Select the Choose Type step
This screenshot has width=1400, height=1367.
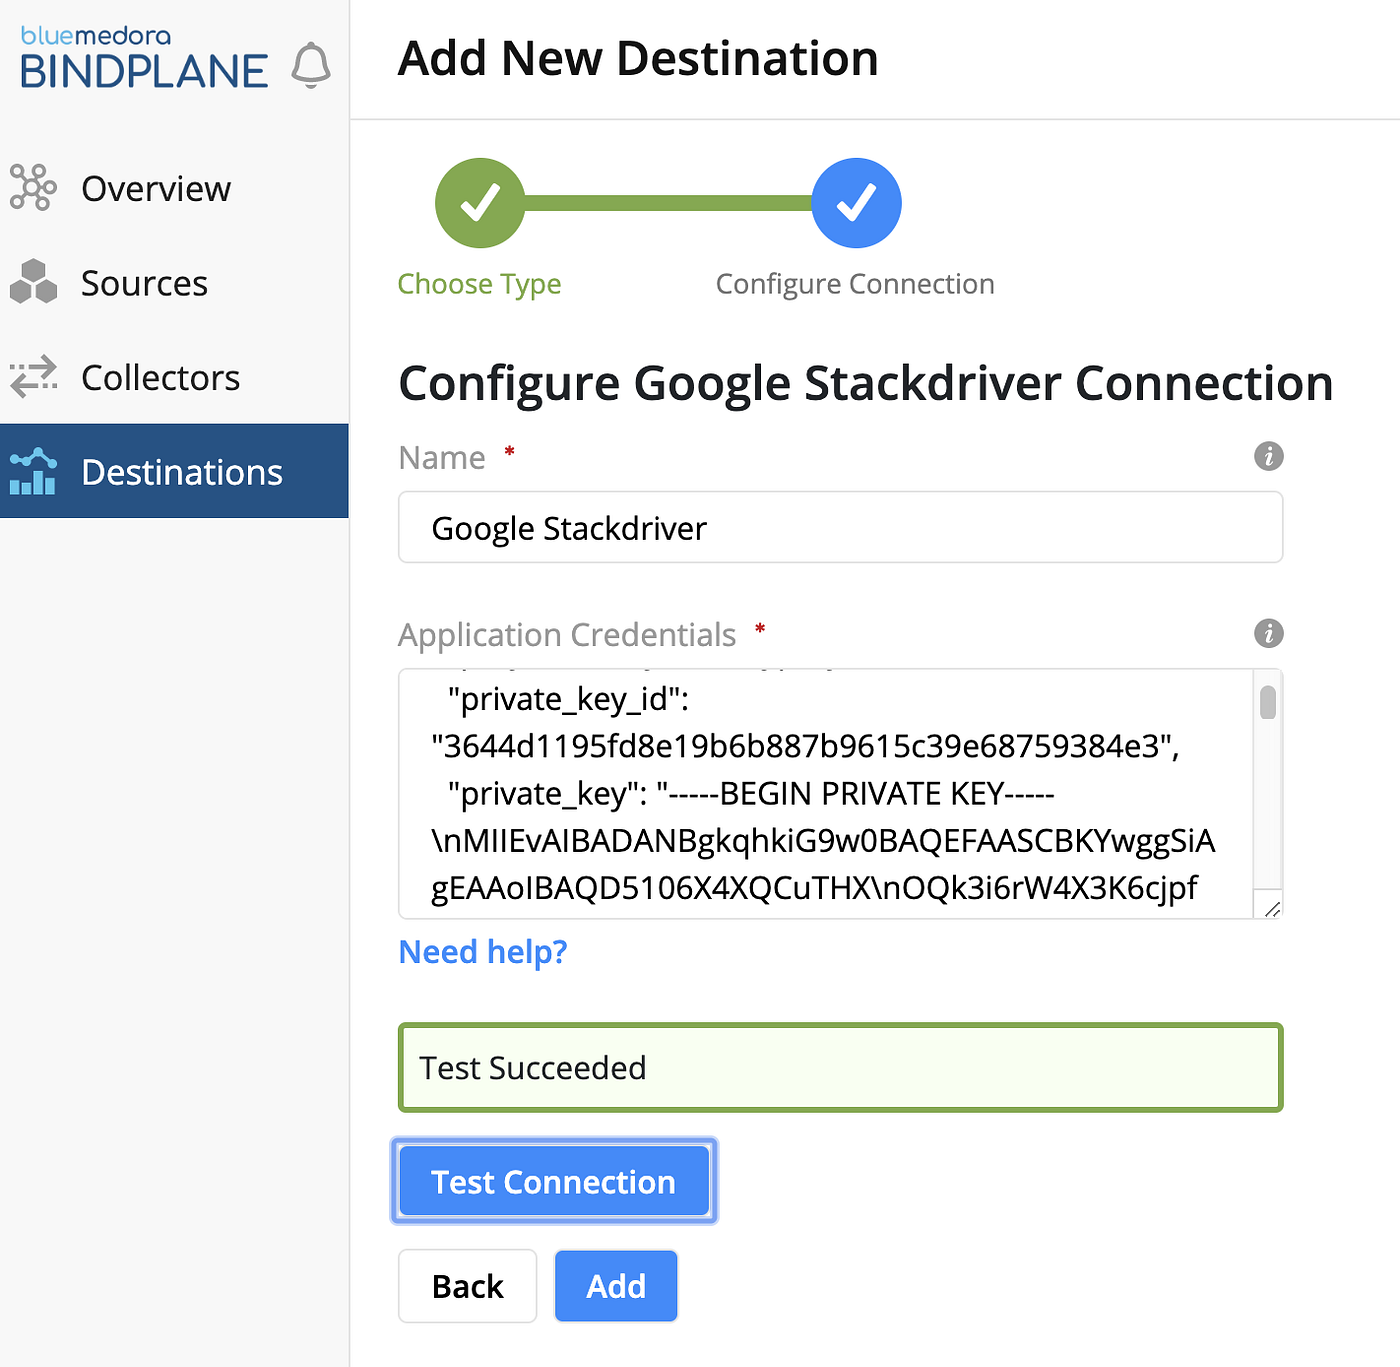click(479, 283)
